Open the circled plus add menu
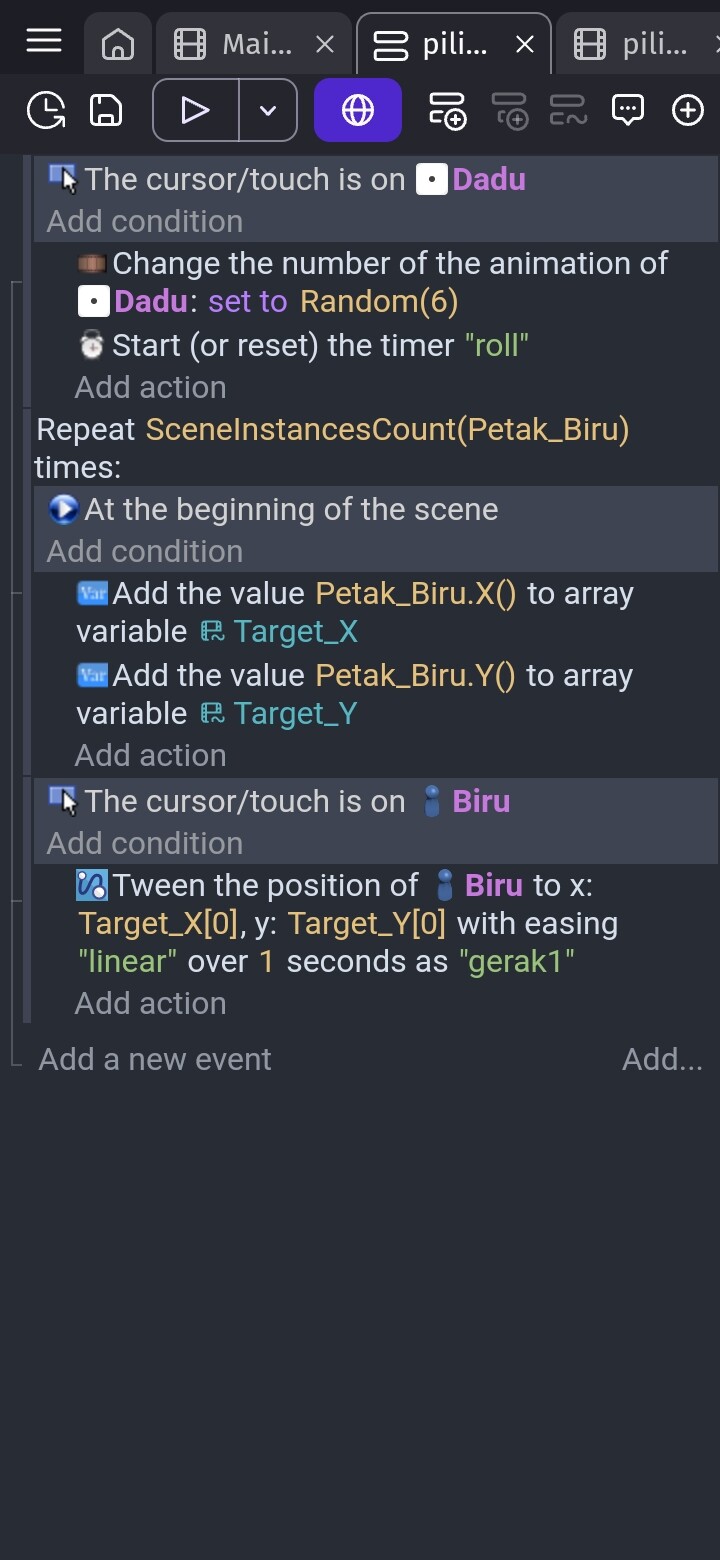Screen dimensions: 720x1560 click(x=688, y=110)
